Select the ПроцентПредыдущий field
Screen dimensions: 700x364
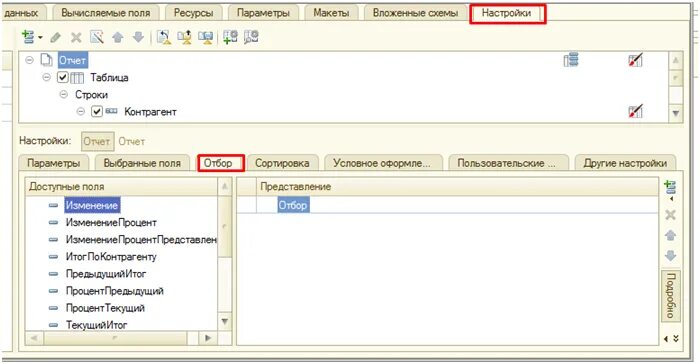click(x=115, y=291)
